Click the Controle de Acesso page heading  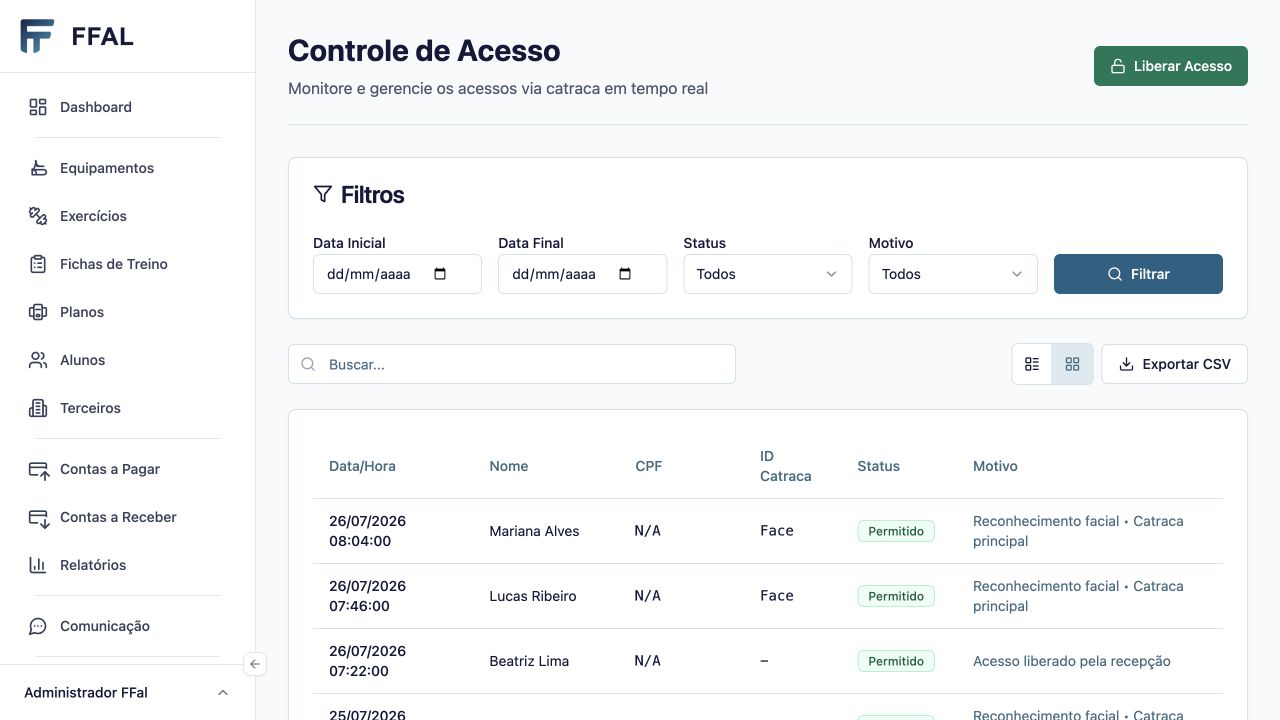pos(424,51)
